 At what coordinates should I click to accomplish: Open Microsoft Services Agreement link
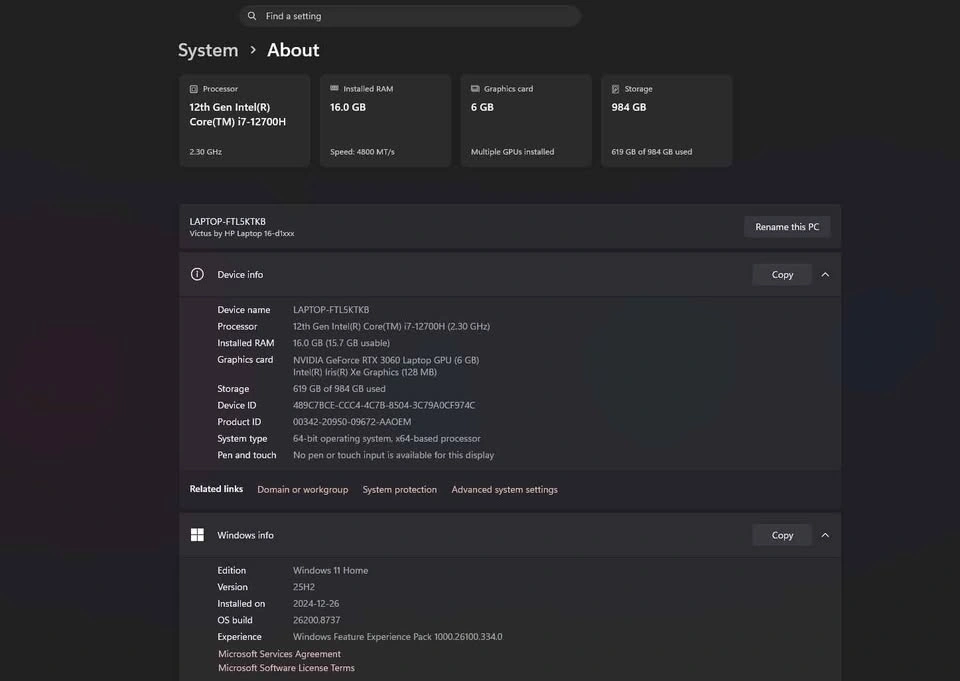tap(279, 653)
